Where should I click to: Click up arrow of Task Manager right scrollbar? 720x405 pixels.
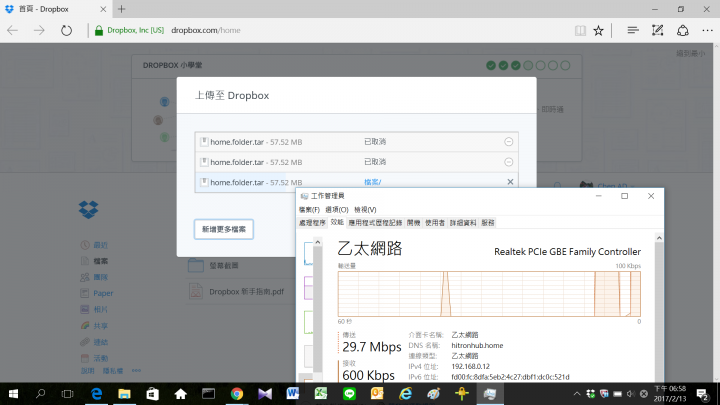tap(659, 238)
